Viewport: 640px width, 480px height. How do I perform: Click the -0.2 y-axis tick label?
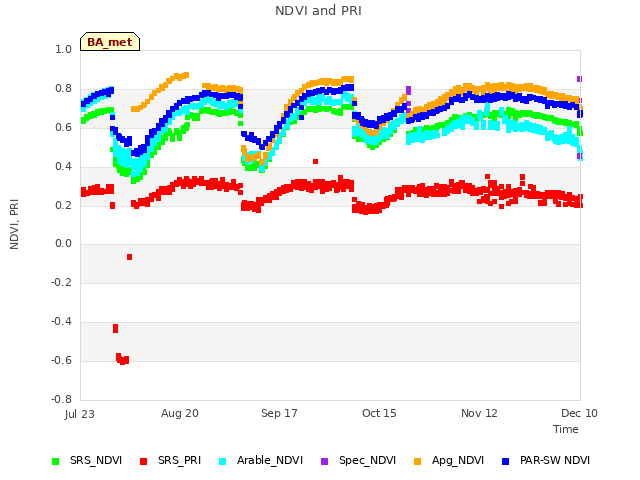pyautogui.click(x=61, y=282)
